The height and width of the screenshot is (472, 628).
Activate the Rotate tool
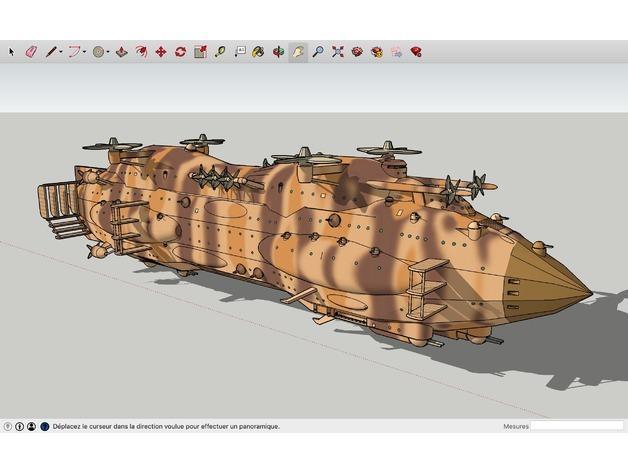click(x=180, y=51)
